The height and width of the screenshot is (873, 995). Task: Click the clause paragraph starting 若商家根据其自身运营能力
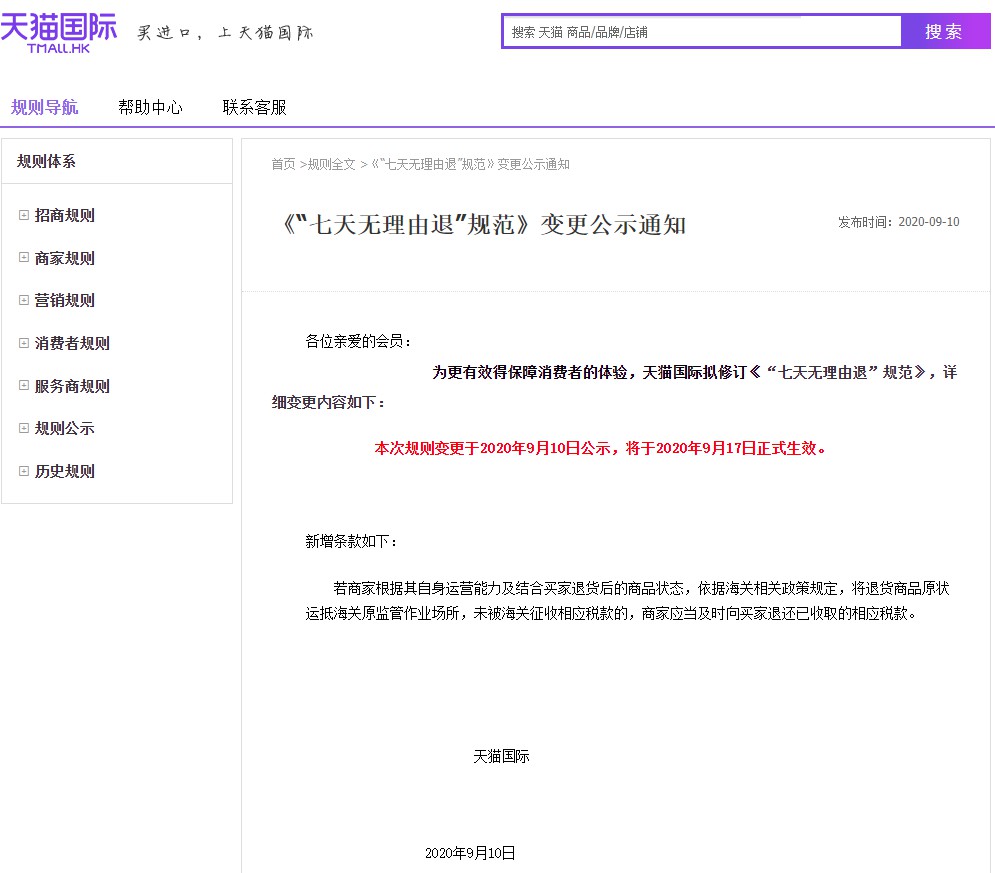pyautogui.click(x=627, y=601)
